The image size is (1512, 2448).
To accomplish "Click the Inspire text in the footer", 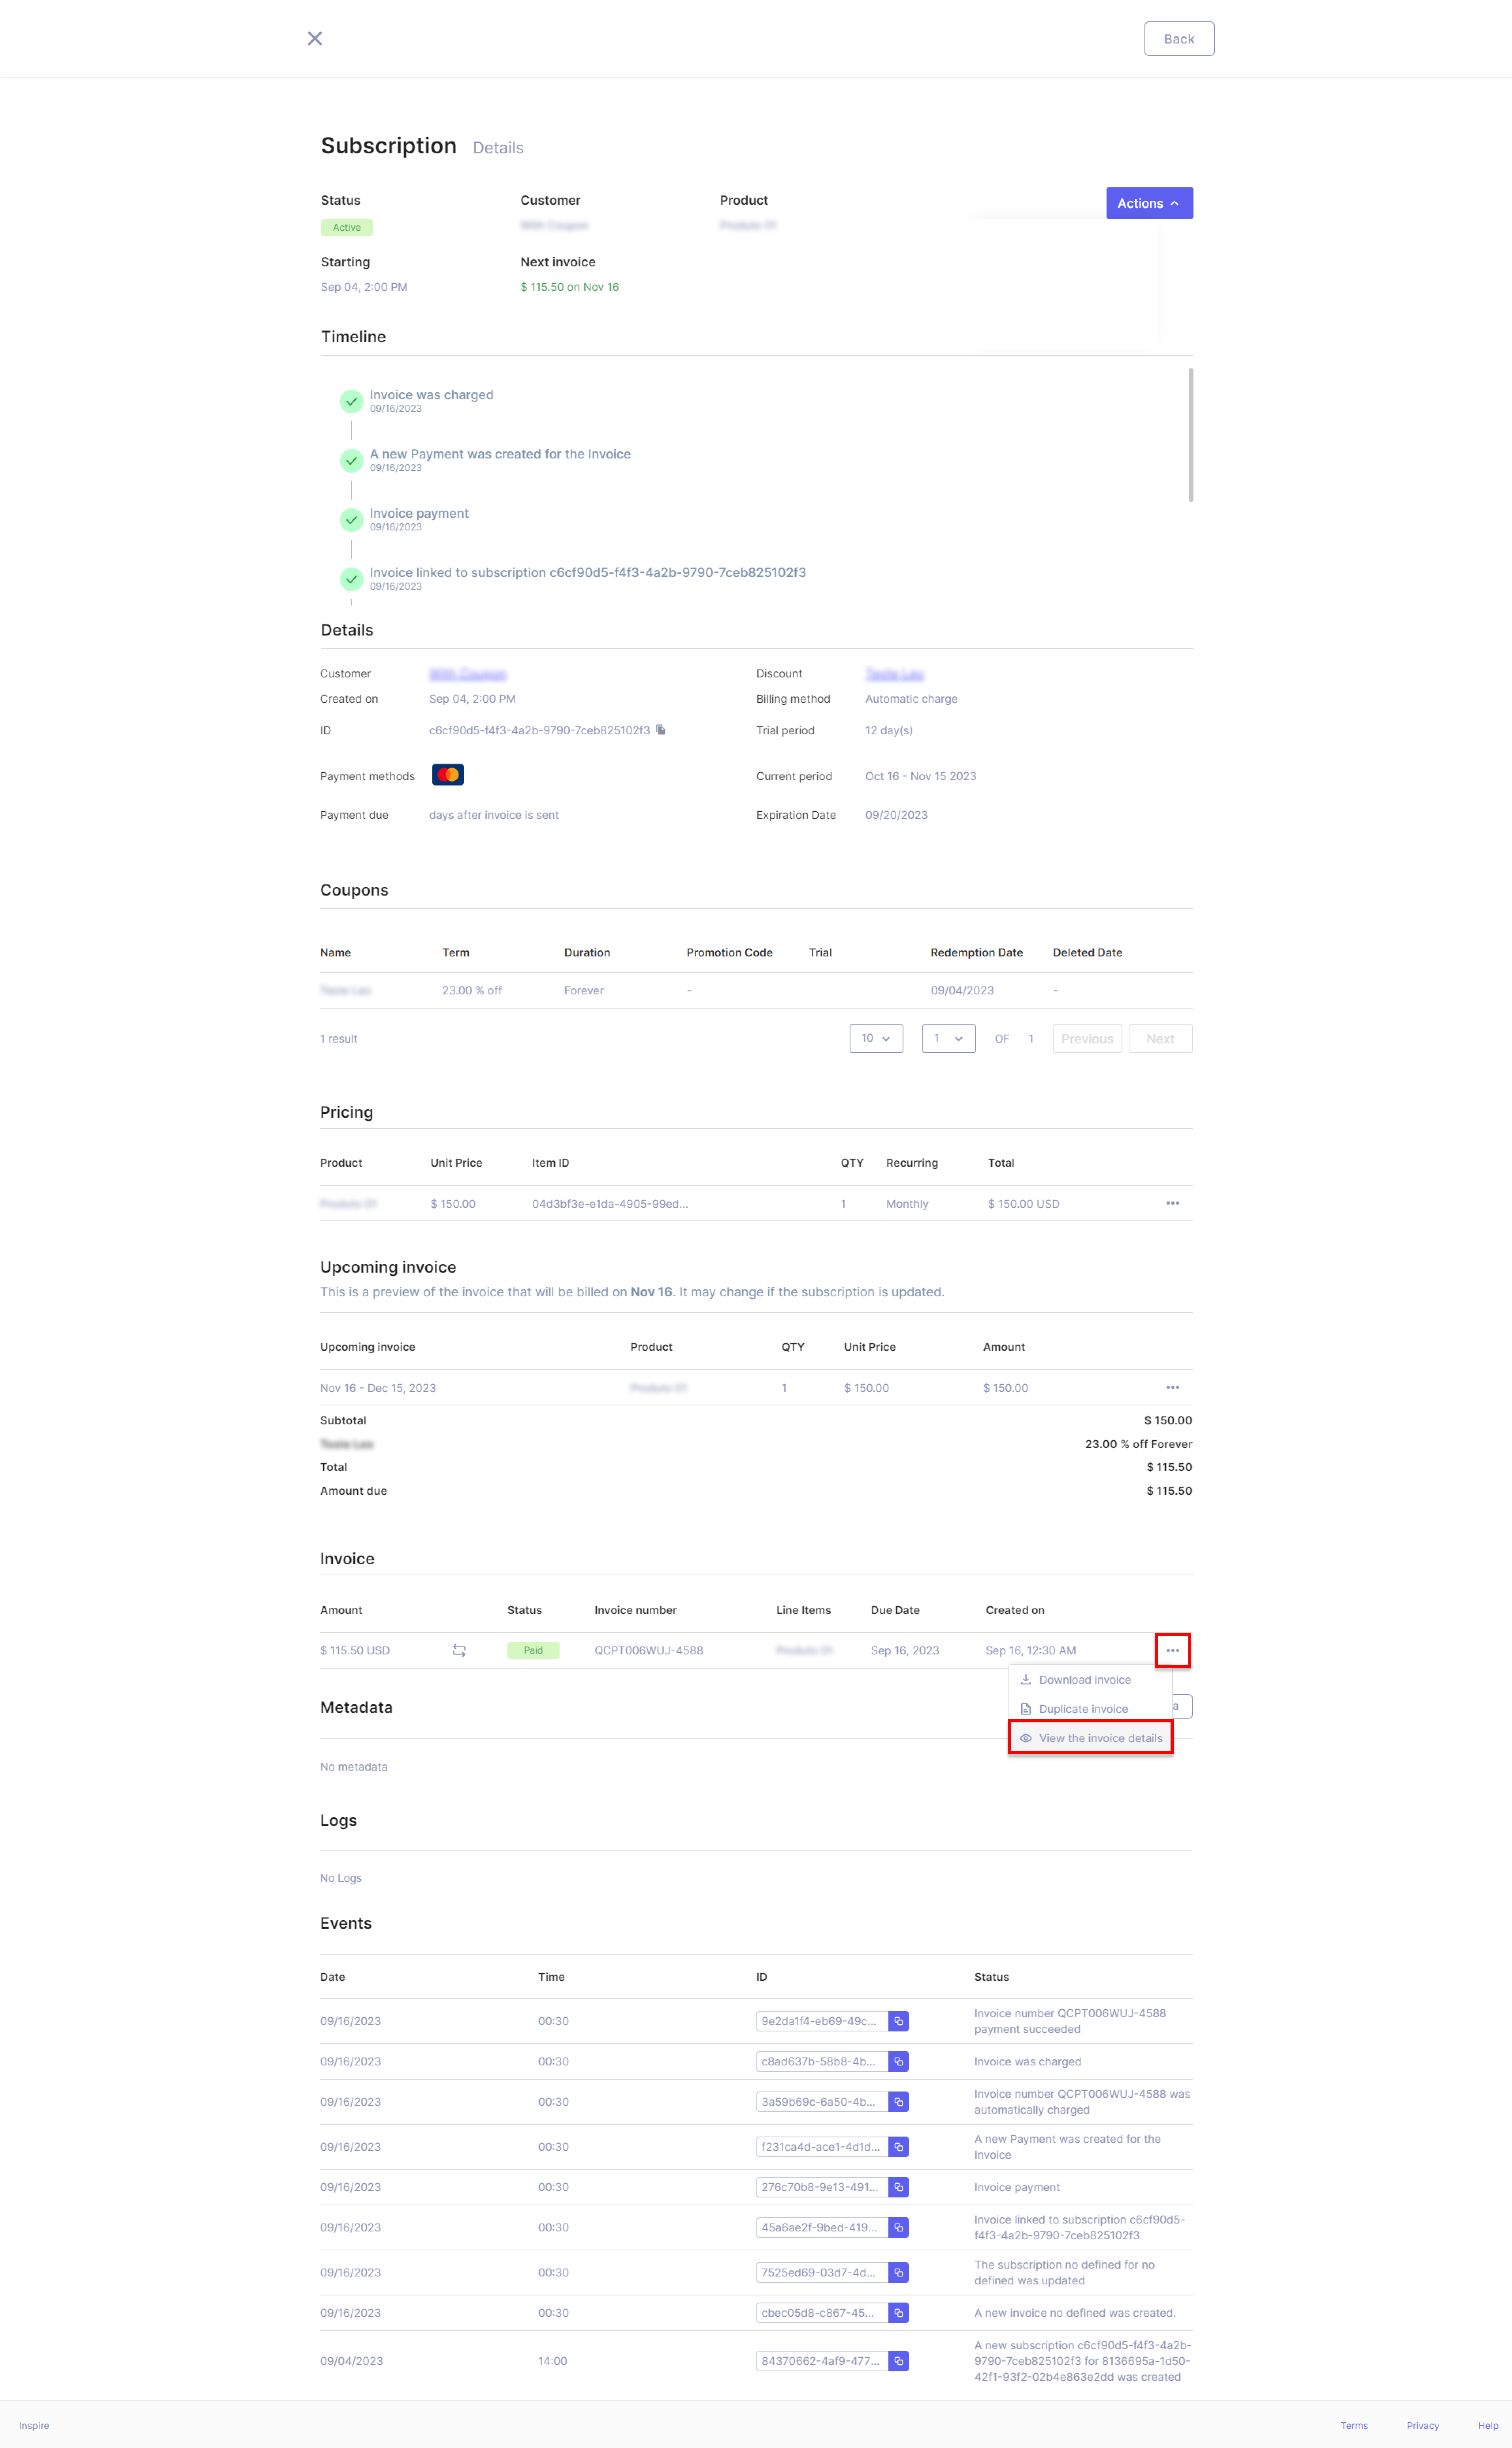I will [34, 2425].
